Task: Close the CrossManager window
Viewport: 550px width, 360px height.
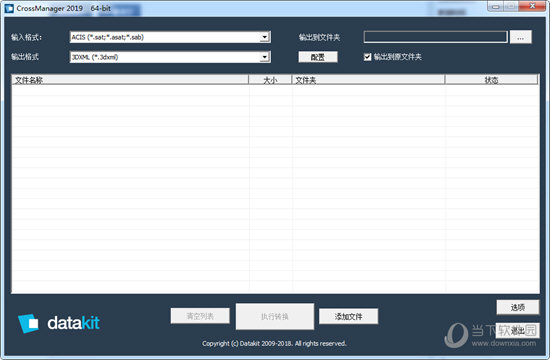Action: 532,6
